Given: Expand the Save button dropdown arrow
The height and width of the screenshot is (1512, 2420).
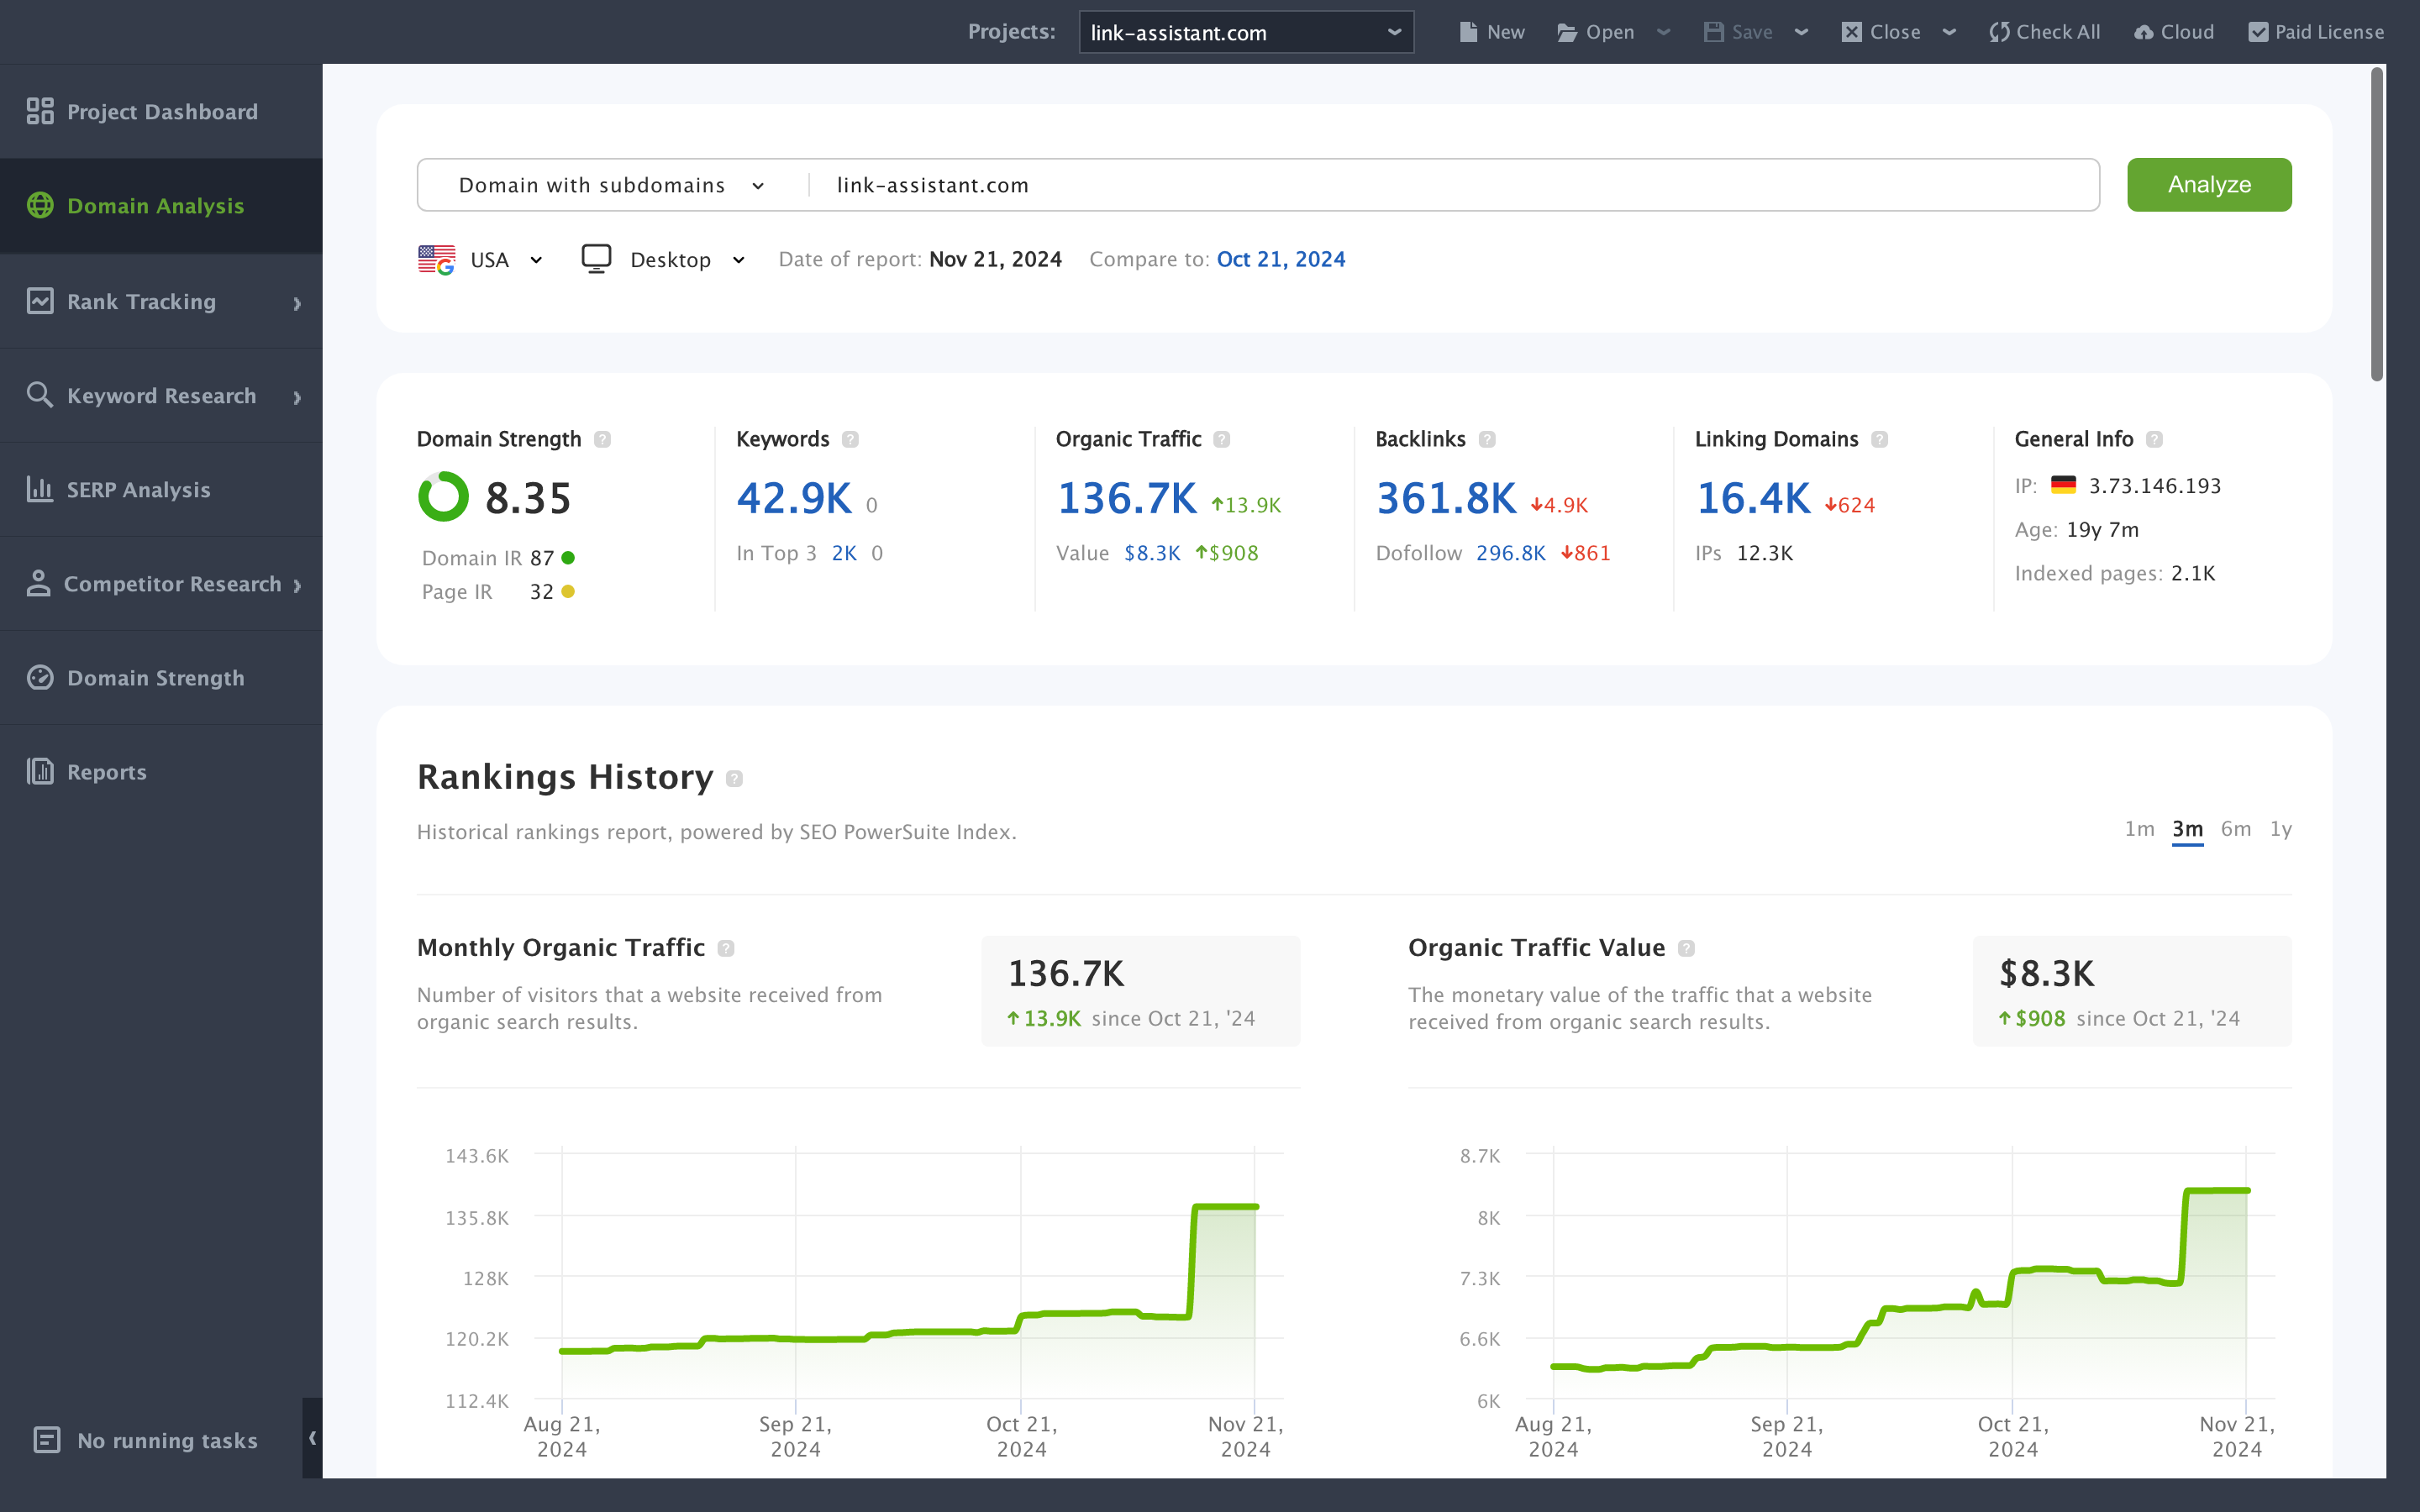Looking at the screenshot, I should click(1802, 32).
